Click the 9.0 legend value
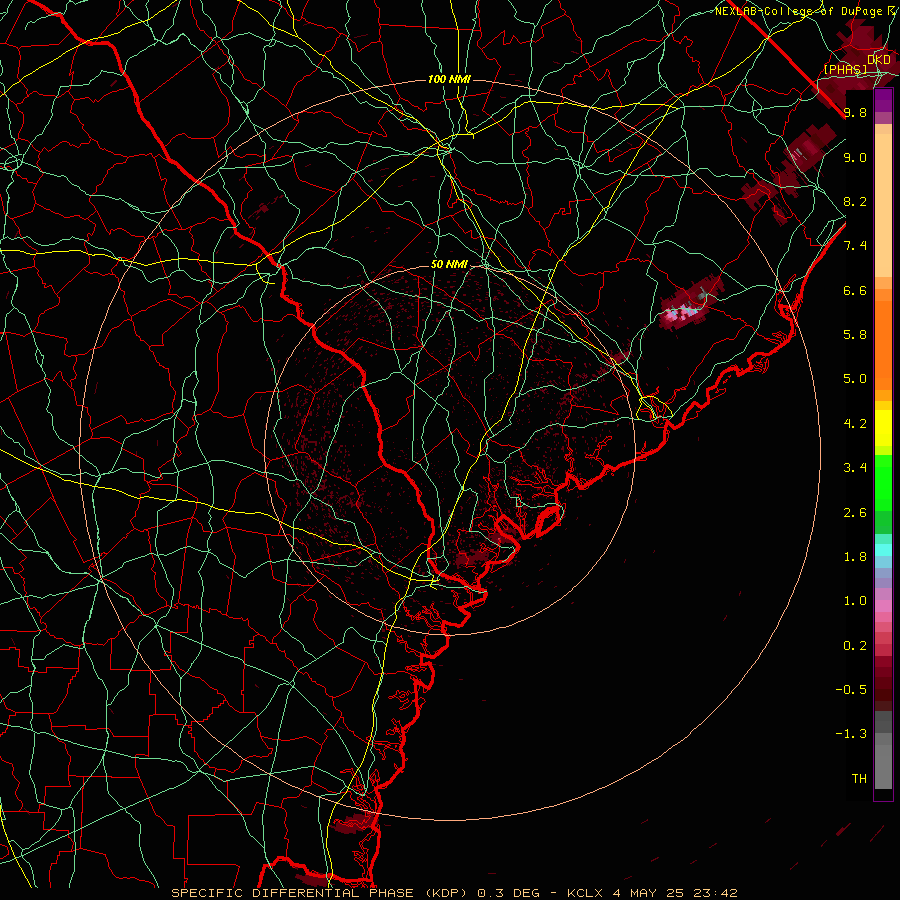 pos(855,157)
